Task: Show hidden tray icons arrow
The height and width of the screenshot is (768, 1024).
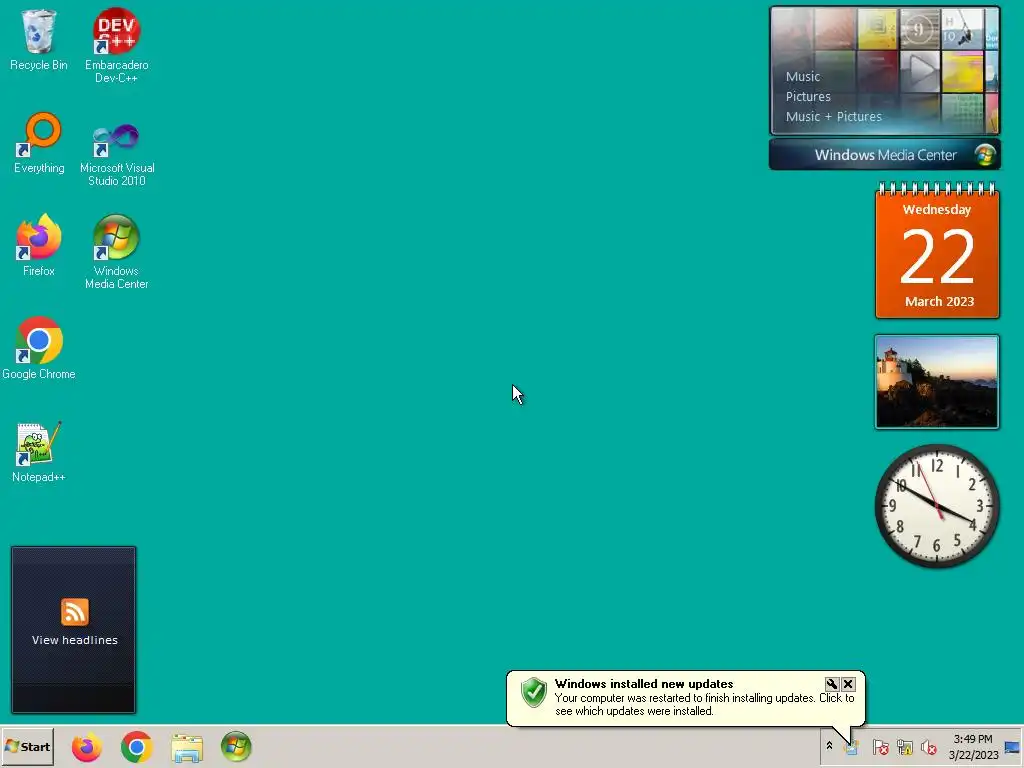Action: [829, 746]
